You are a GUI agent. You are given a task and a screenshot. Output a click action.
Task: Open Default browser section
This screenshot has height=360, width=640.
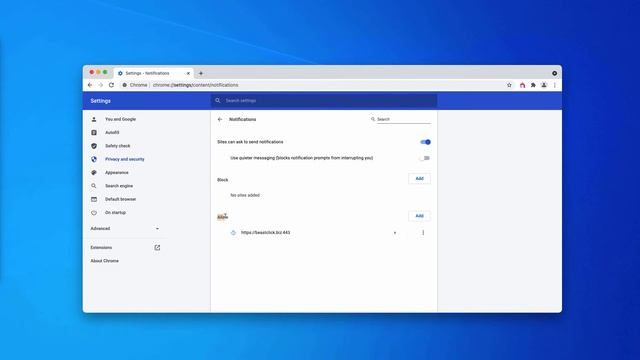coord(120,199)
